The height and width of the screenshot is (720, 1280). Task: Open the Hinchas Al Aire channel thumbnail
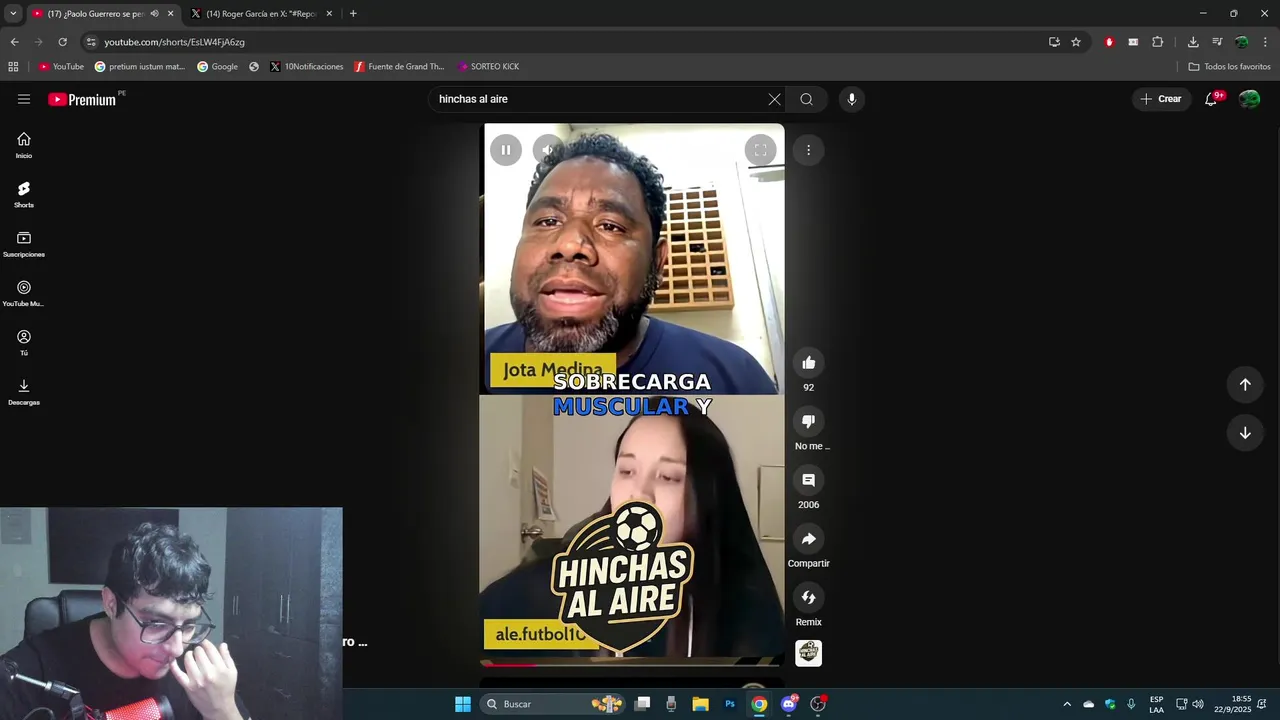pyautogui.click(x=808, y=653)
